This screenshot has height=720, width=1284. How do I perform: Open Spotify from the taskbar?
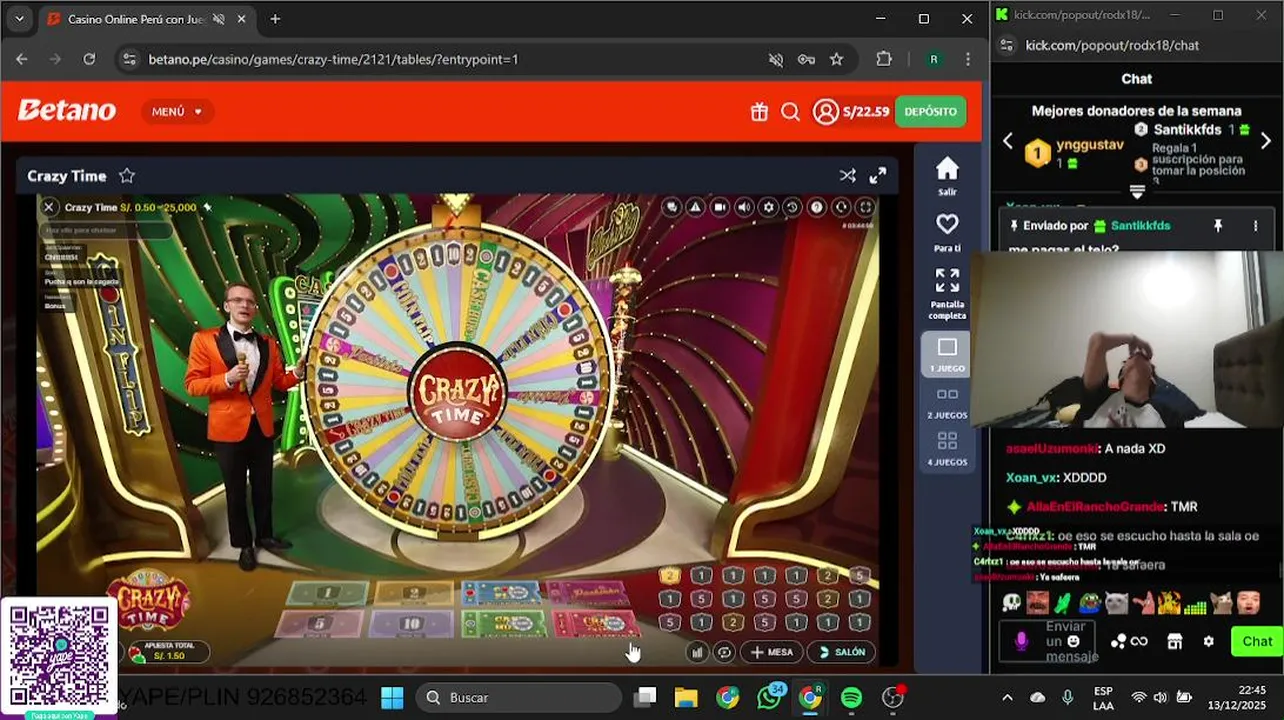(851, 697)
